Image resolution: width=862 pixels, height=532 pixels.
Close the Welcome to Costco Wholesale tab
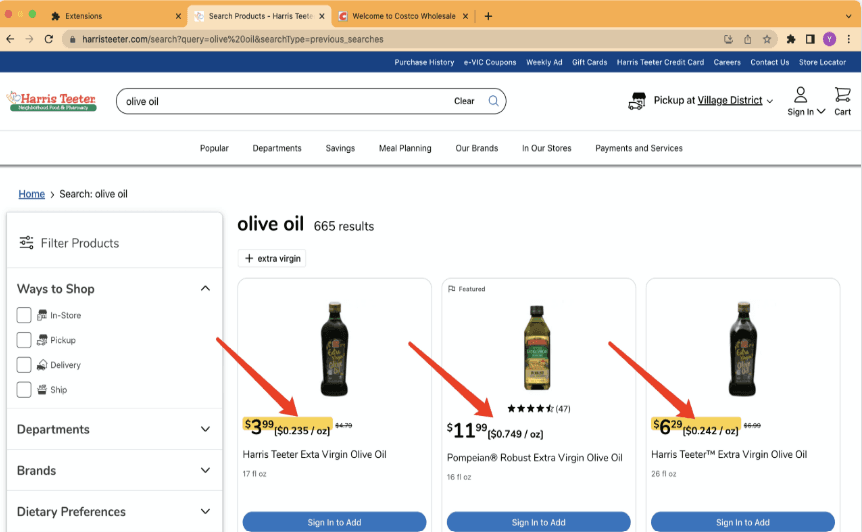(465, 16)
